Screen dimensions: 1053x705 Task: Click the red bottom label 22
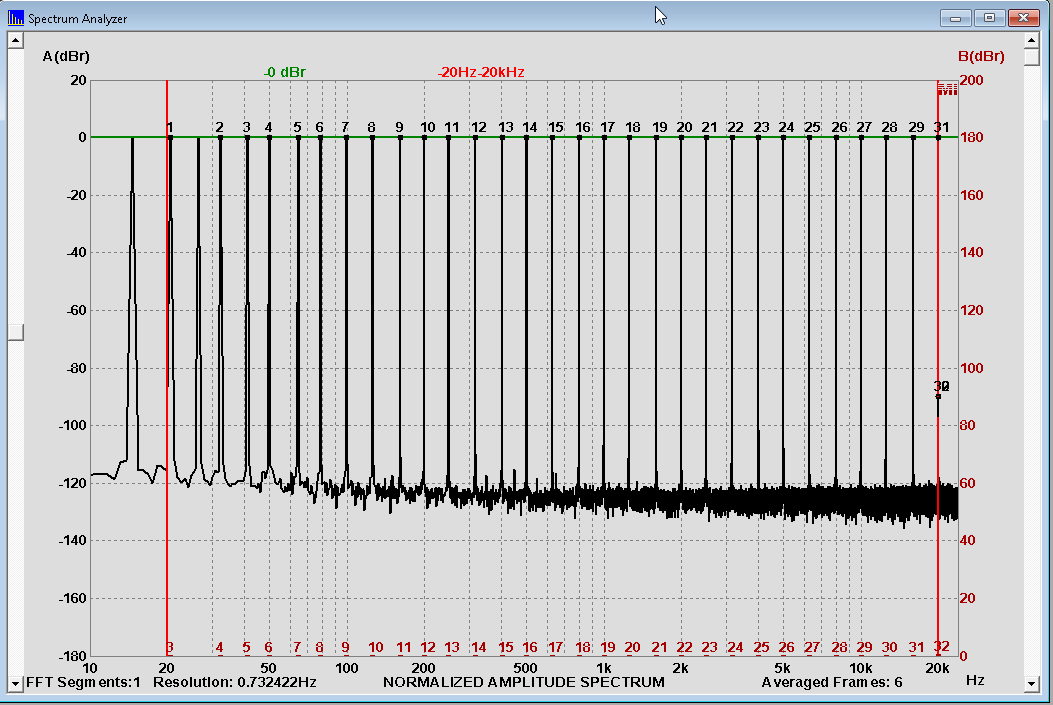684,647
